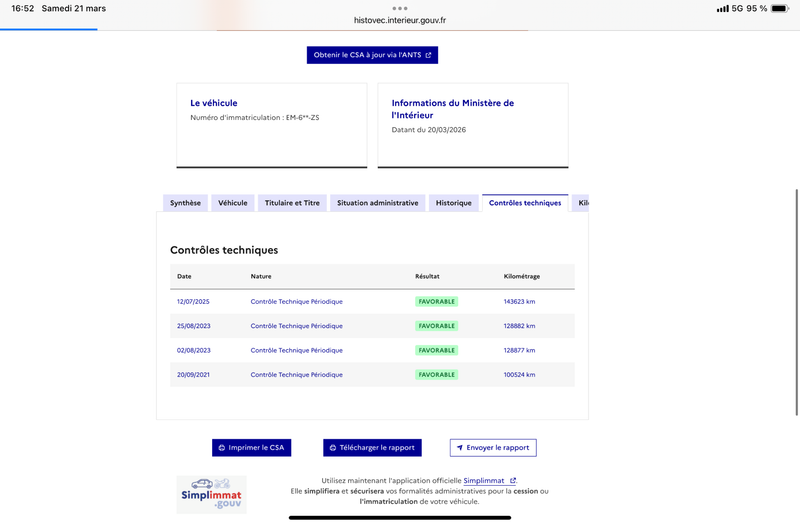Click the Informations du Ministère de l'Intérieur card
This screenshot has height=525, width=800.
pos(472,126)
